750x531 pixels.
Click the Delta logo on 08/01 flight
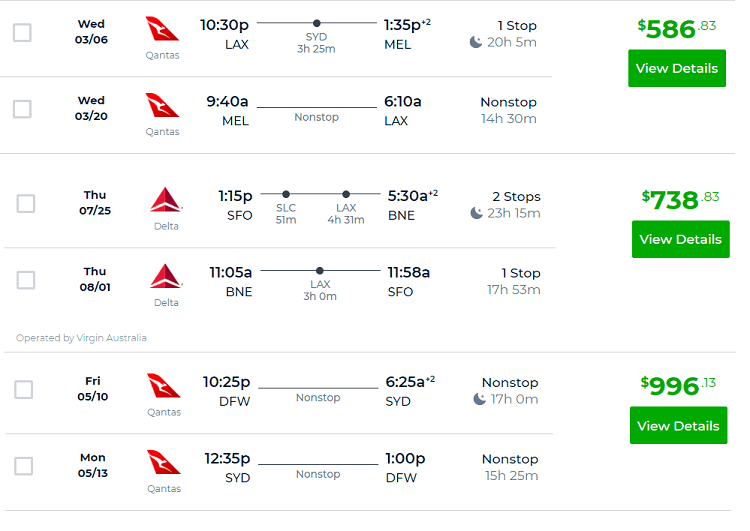166,277
